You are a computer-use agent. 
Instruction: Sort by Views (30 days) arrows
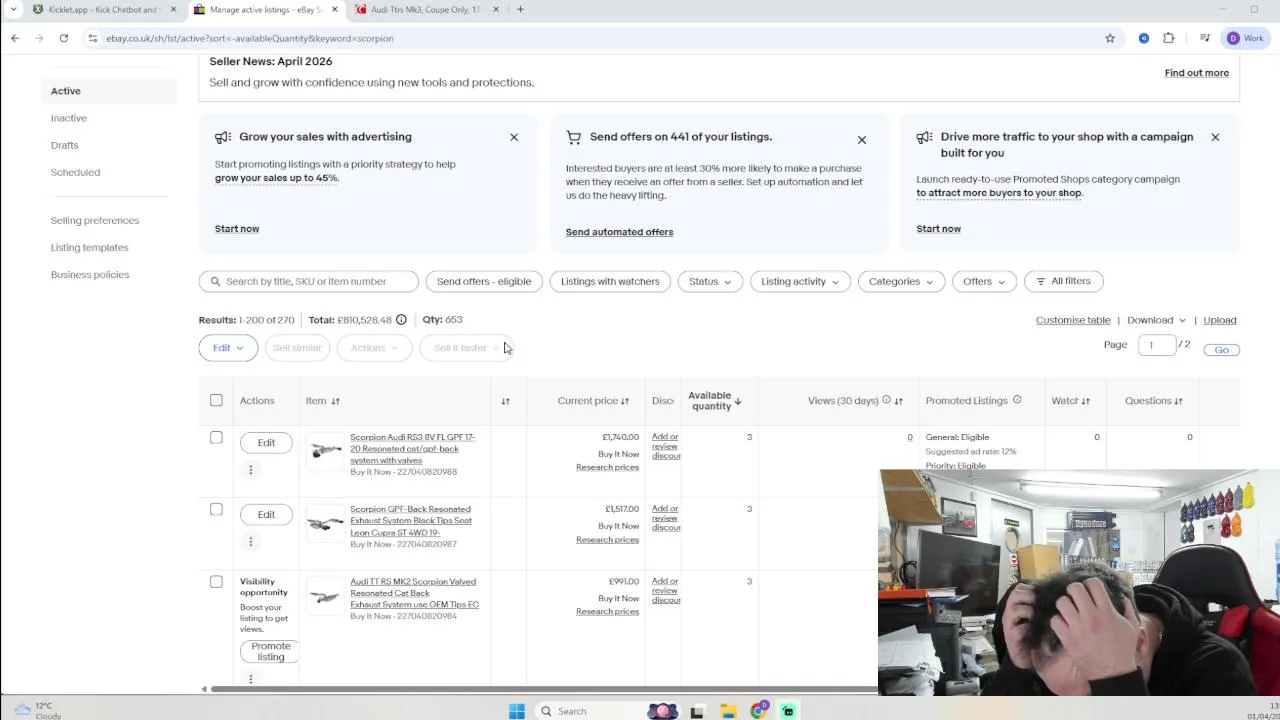coord(899,401)
